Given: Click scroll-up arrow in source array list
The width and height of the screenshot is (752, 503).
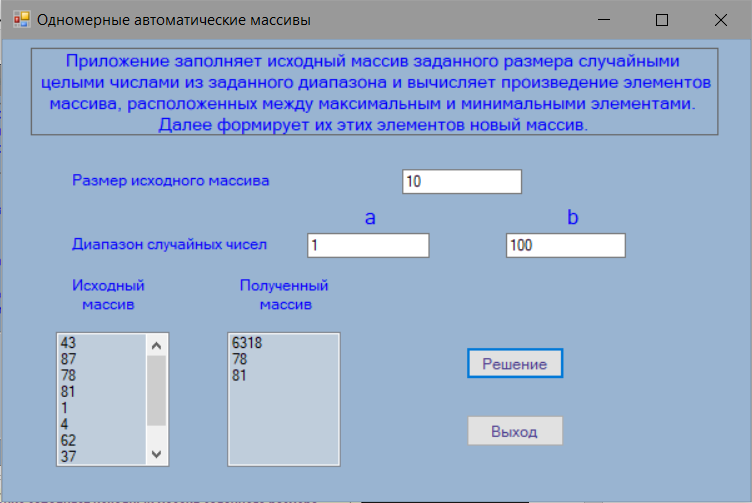Looking at the screenshot, I should point(156,345).
